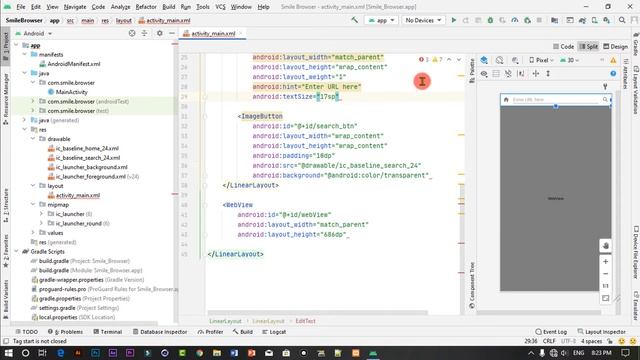Switch editor to Code view
The height and width of the screenshot is (360, 640).
564,47
